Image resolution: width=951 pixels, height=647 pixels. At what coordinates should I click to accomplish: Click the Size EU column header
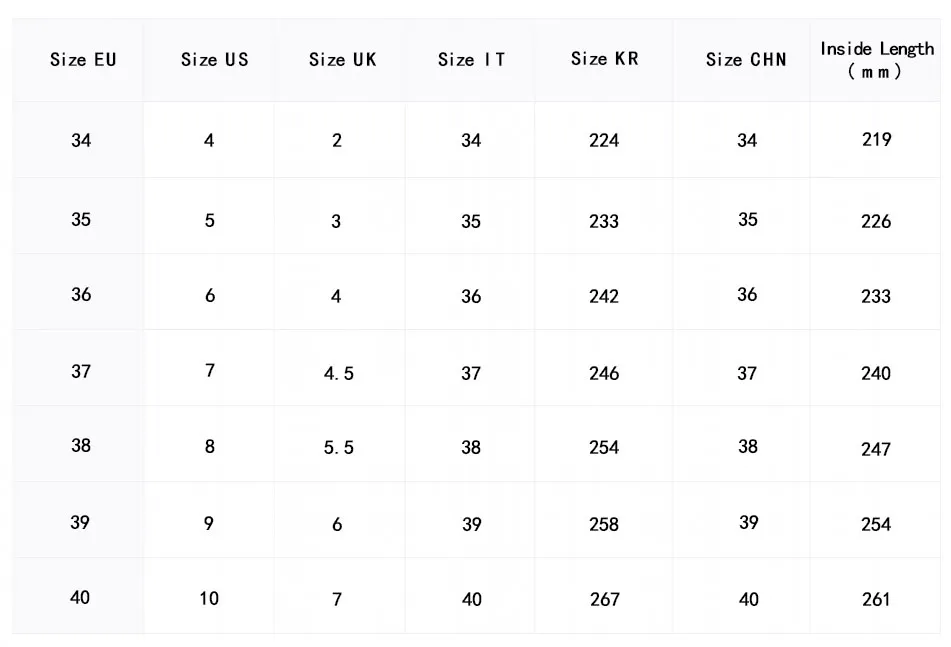tap(83, 60)
